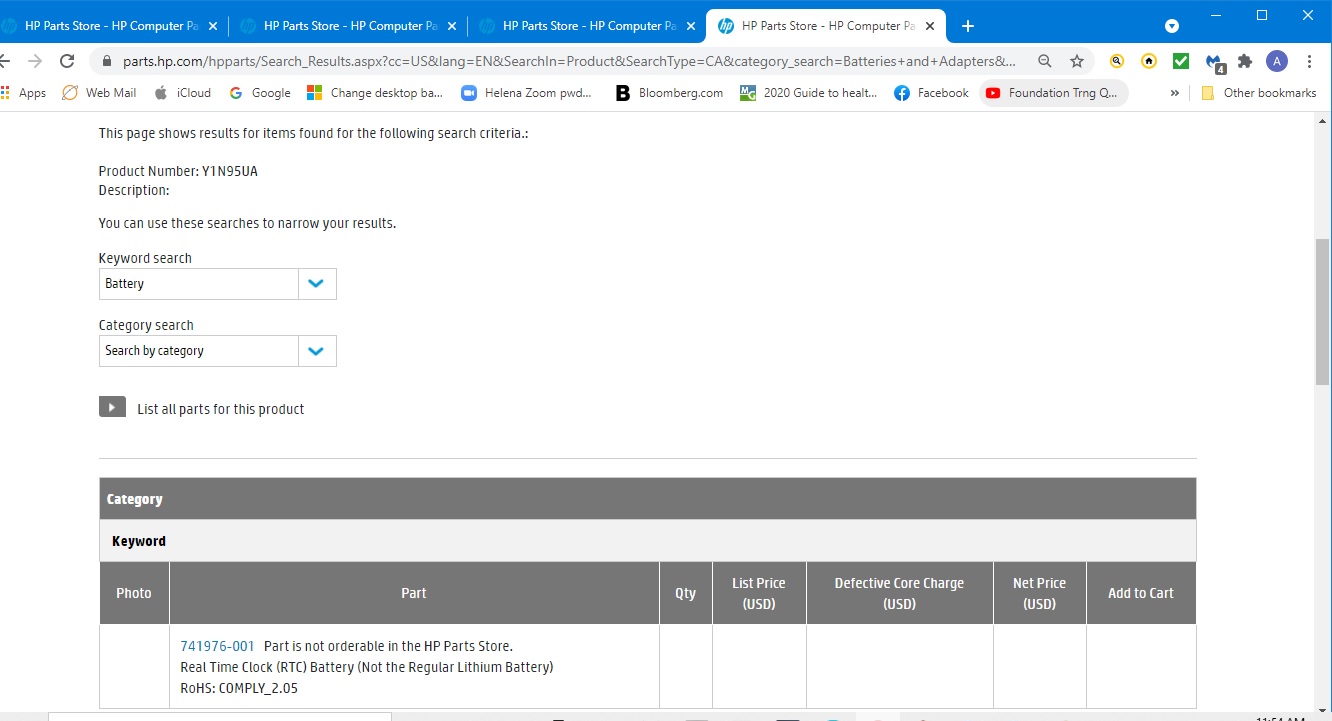1332x721 pixels.
Task: Expand List all parts for this product
Action: click(x=112, y=408)
